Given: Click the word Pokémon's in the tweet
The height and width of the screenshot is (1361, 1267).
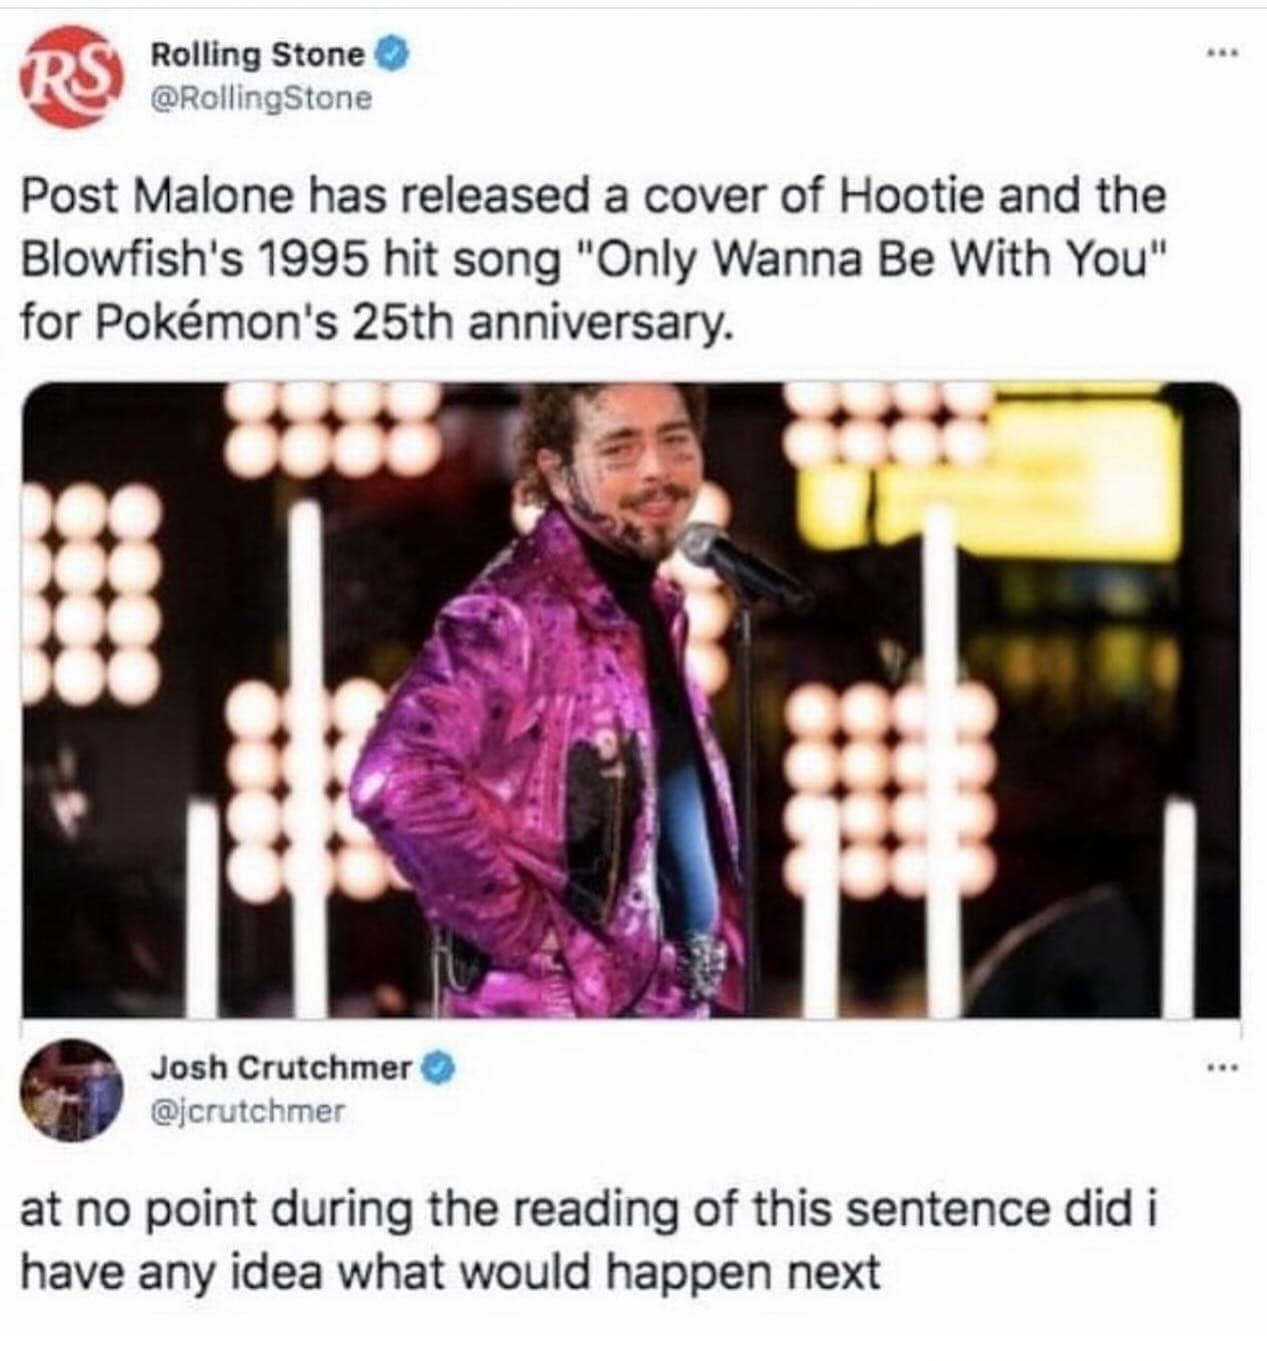Looking at the screenshot, I should pyautogui.click(x=212, y=324).
